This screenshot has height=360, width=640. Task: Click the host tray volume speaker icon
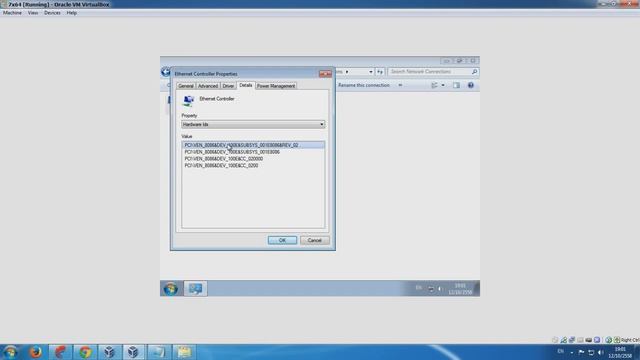point(600,352)
